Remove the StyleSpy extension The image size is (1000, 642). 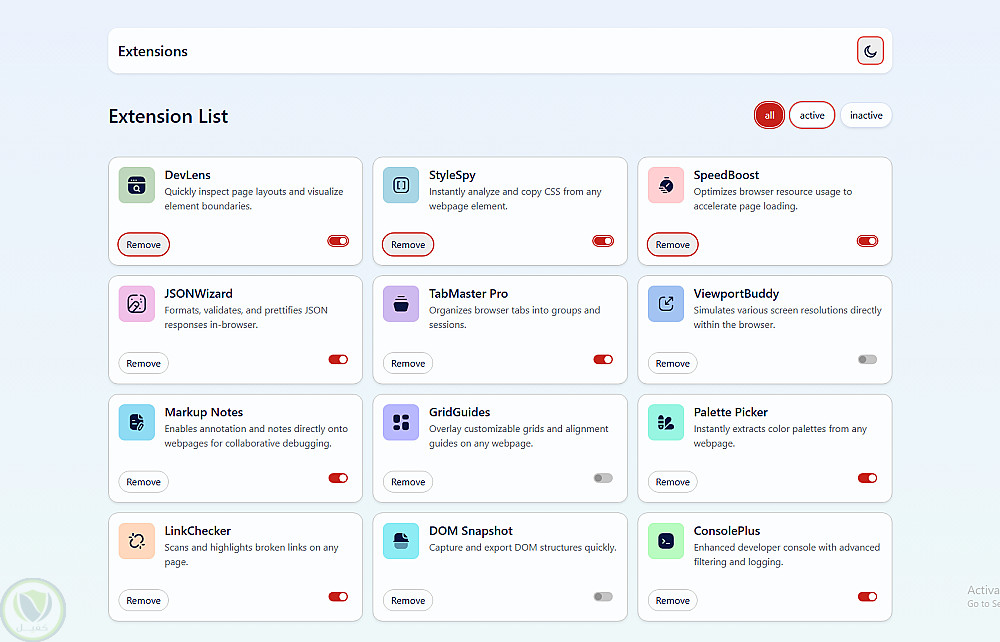pyautogui.click(x=408, y=245)
